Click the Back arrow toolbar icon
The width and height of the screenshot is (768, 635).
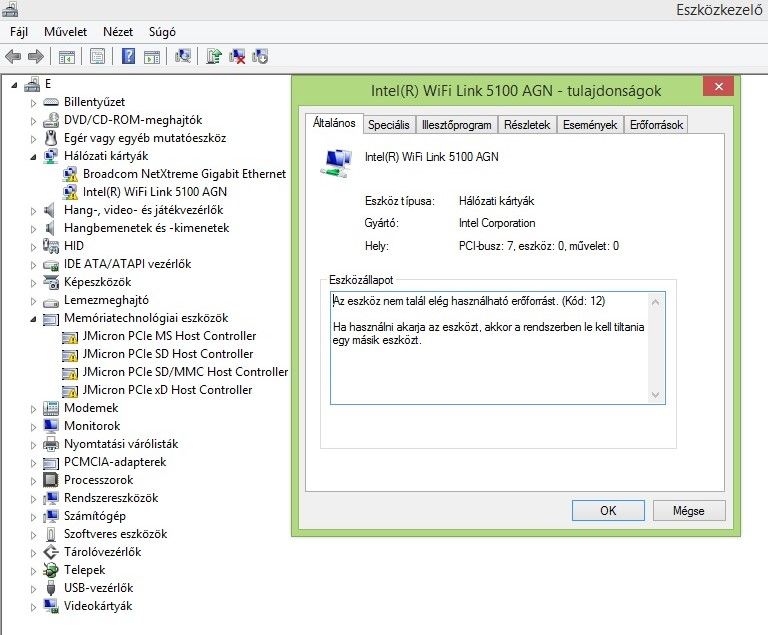[13, 56]
